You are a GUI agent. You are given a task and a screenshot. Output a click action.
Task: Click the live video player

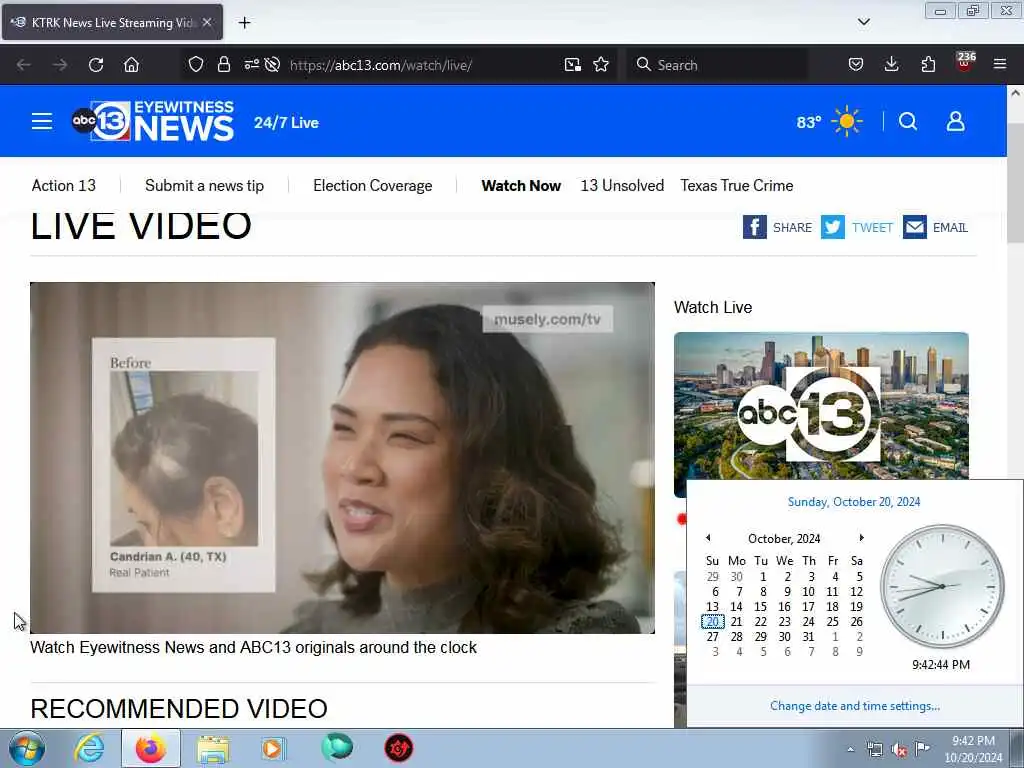342,458
